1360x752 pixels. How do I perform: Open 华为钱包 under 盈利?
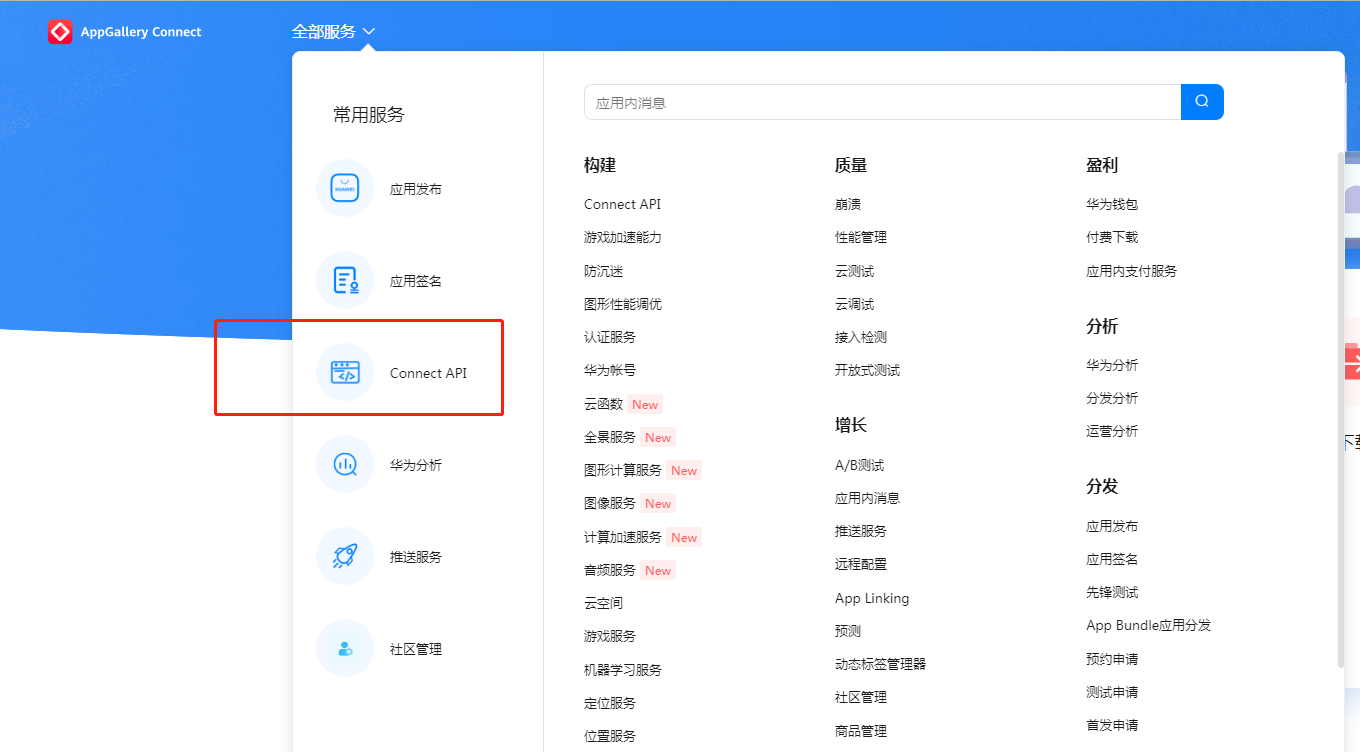[1112, 204]
